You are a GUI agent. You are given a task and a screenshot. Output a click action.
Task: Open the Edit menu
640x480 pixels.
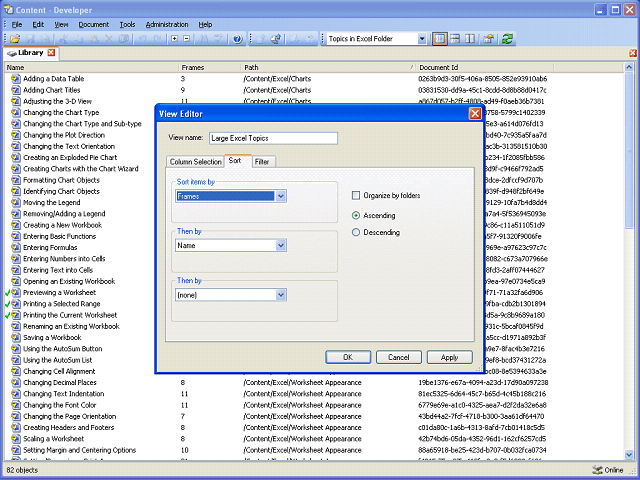[x=38, y=24]
